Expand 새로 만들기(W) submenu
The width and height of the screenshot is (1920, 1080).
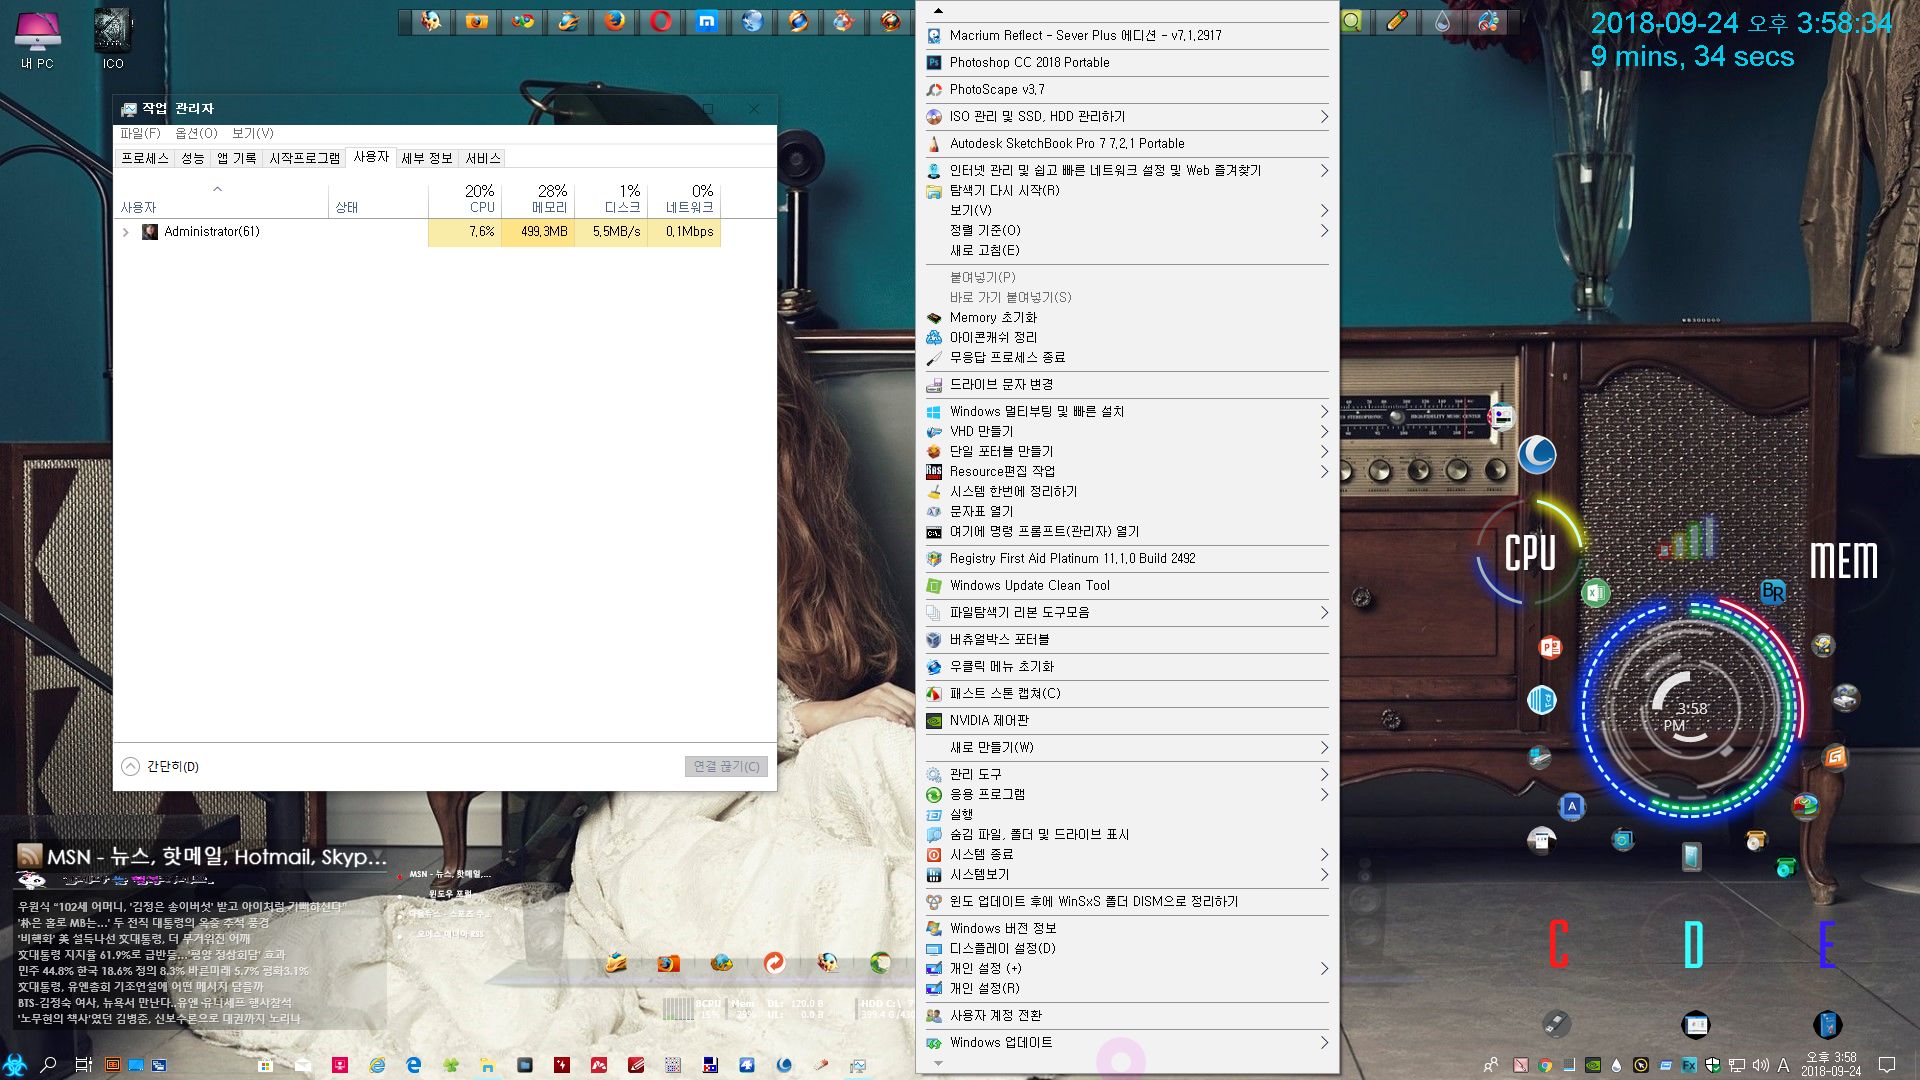click(x=1127, y=747)
